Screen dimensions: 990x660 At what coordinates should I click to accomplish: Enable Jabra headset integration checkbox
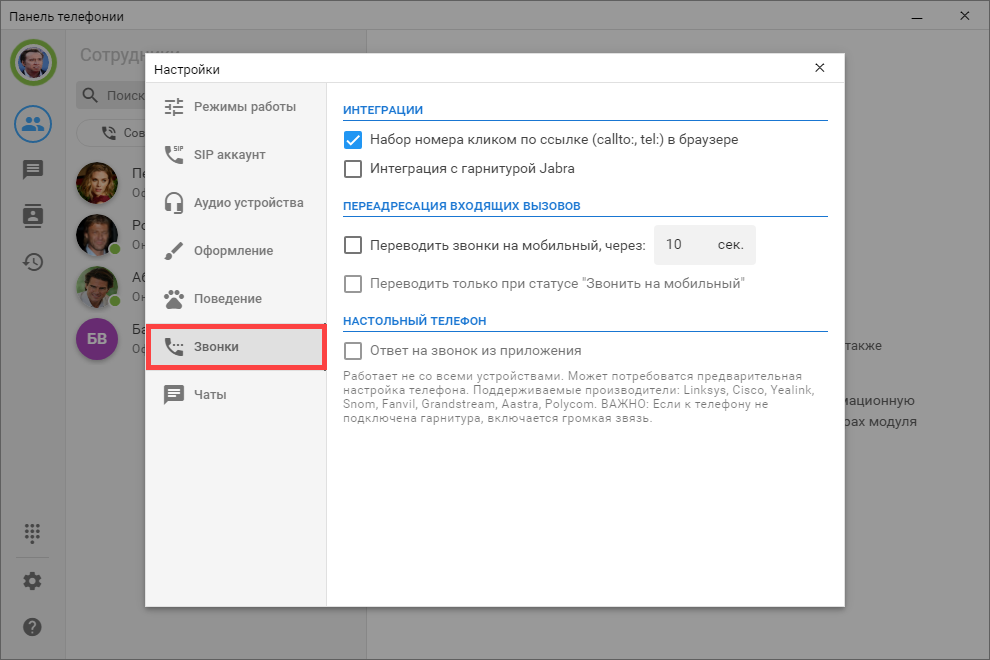tap(353, 169)
